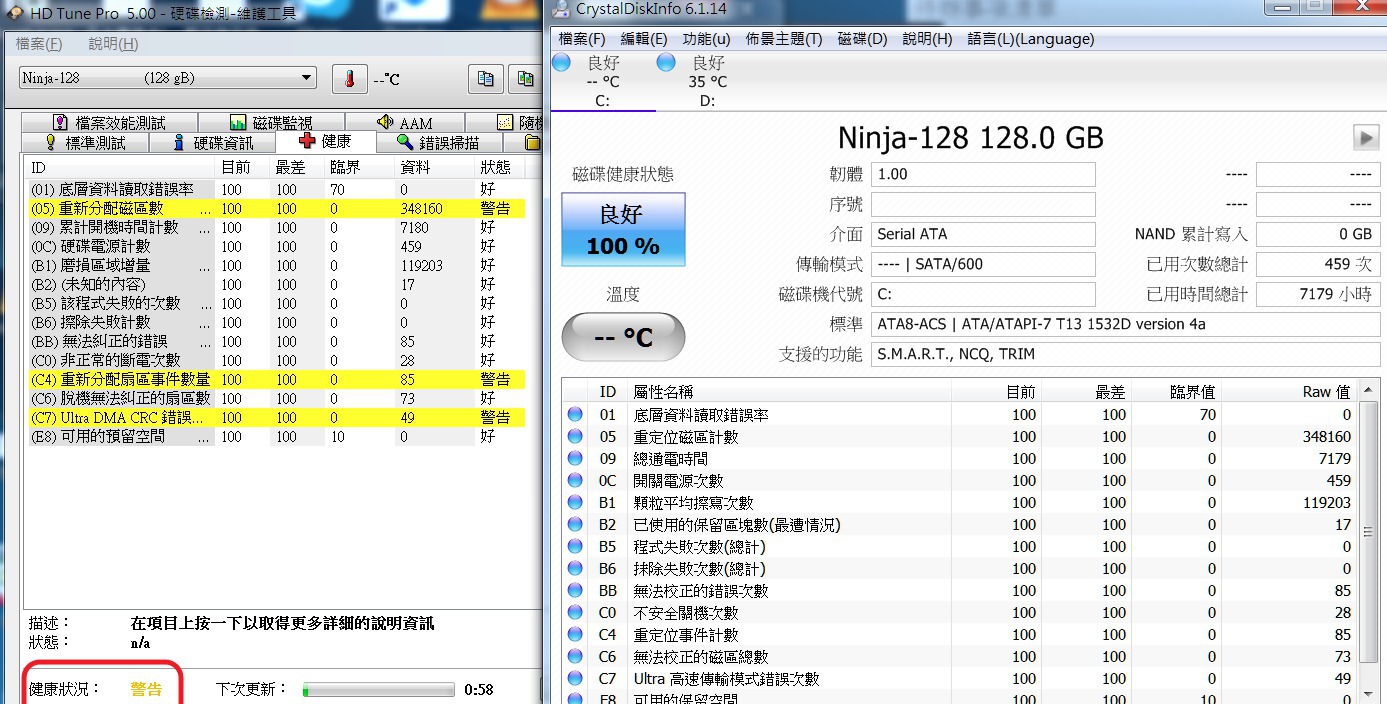Click the 韌體 firmware field showing 1.00
The width and height of the screenshot is (1387, 704).
(983, 174)
